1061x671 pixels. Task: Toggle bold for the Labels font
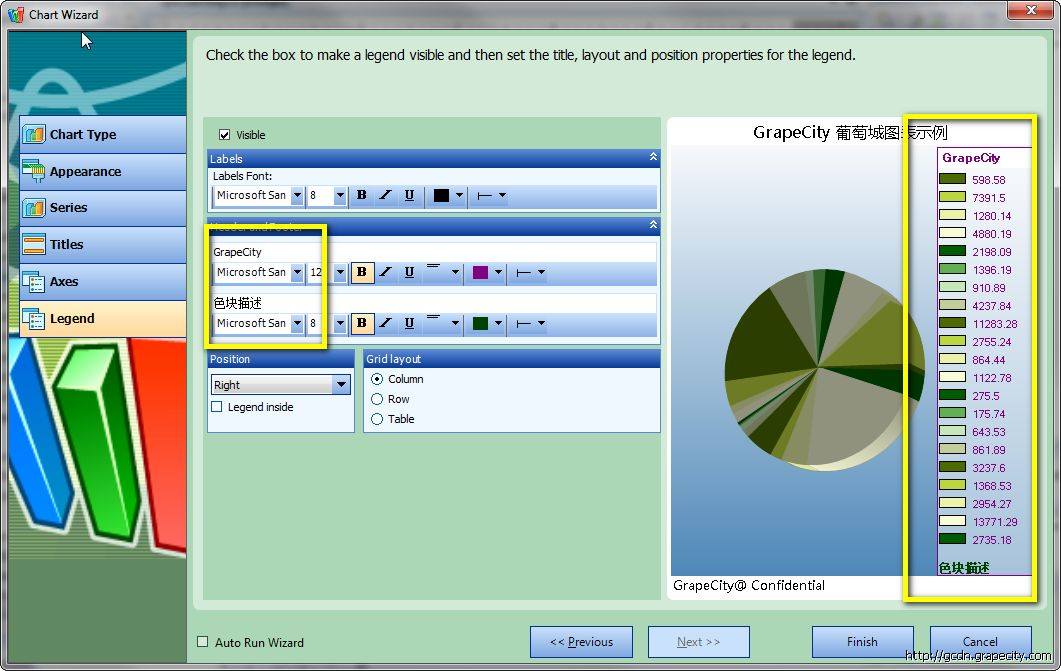click(x=362, y=196)
